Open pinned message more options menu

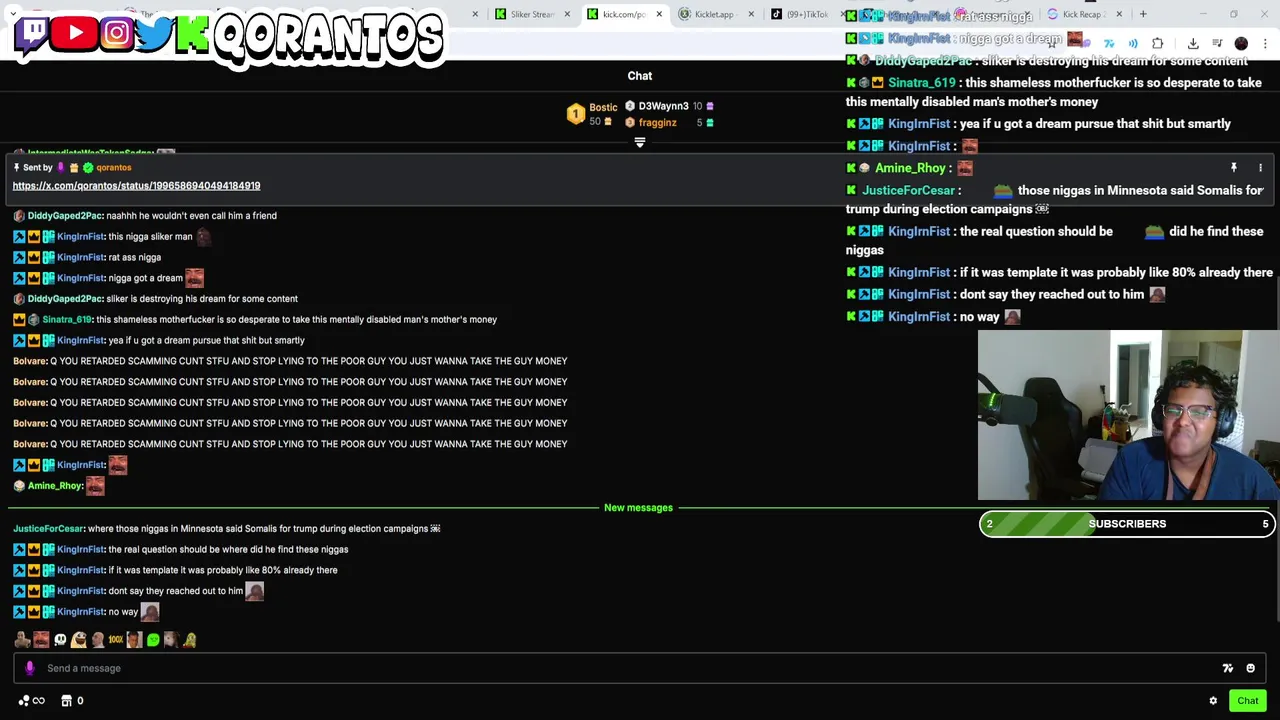click(1260, 168)
